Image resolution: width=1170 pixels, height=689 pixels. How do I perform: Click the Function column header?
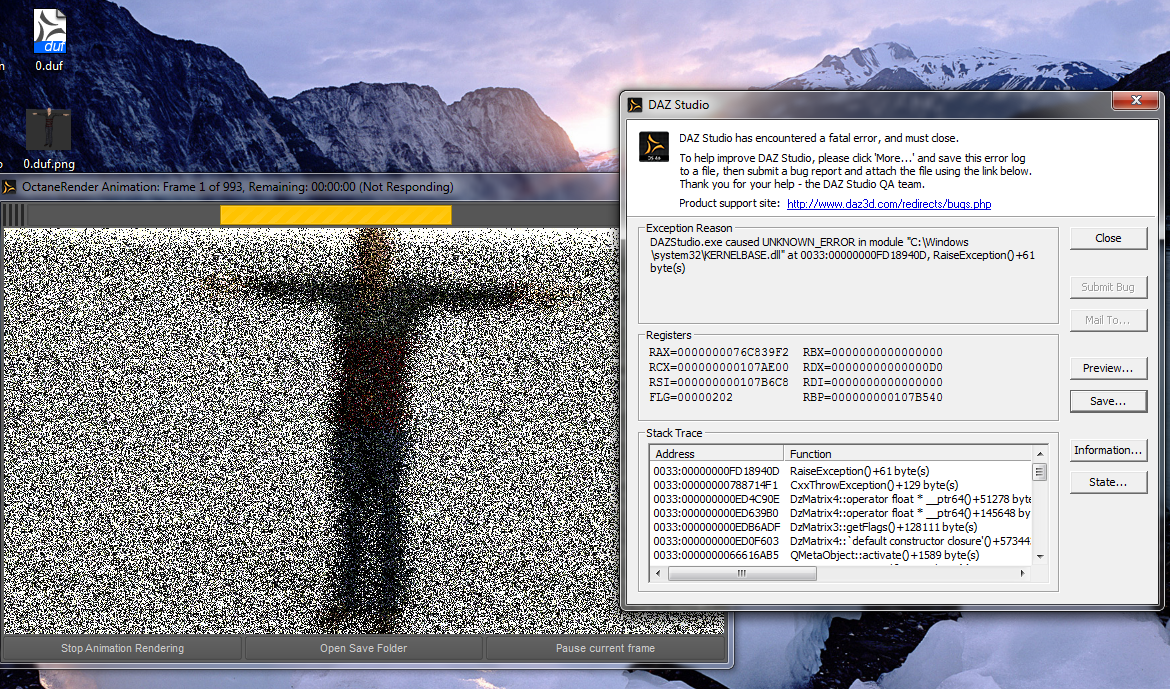tap(908, 454)
